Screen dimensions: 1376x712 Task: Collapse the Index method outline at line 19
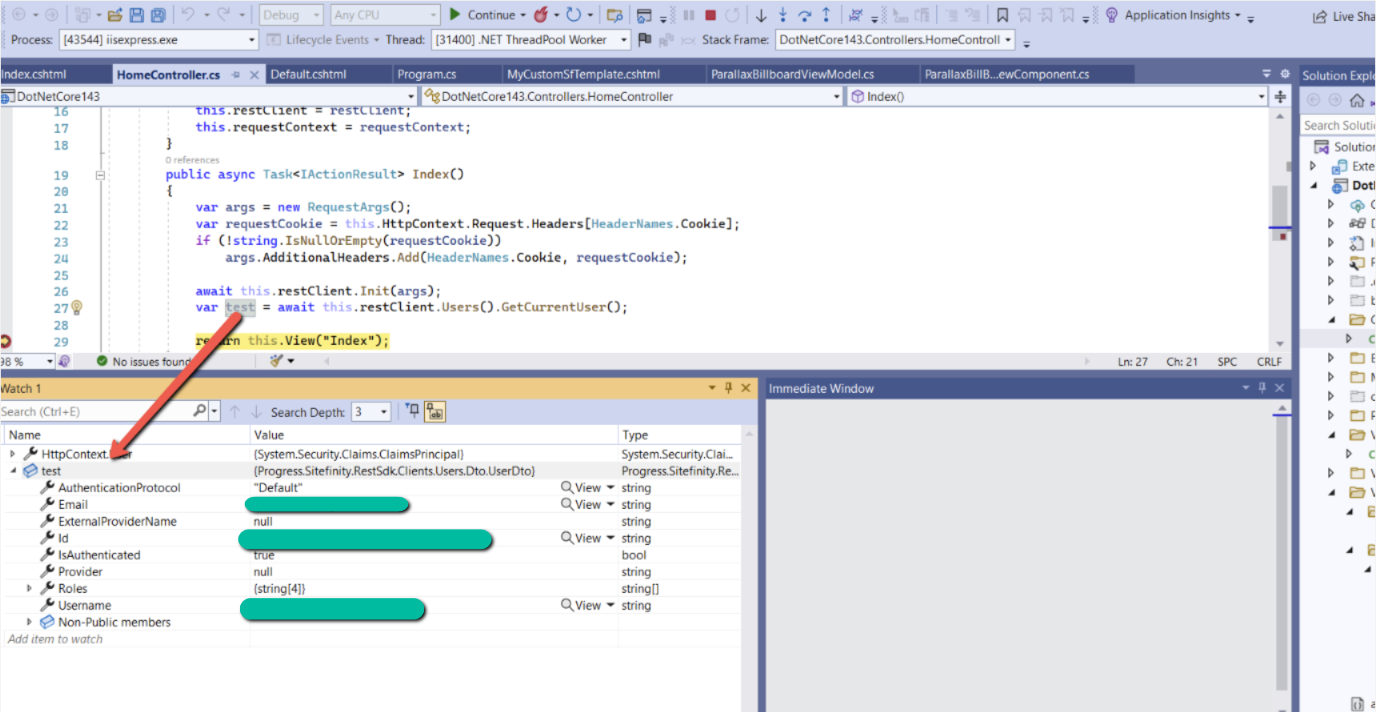(99, 175)
